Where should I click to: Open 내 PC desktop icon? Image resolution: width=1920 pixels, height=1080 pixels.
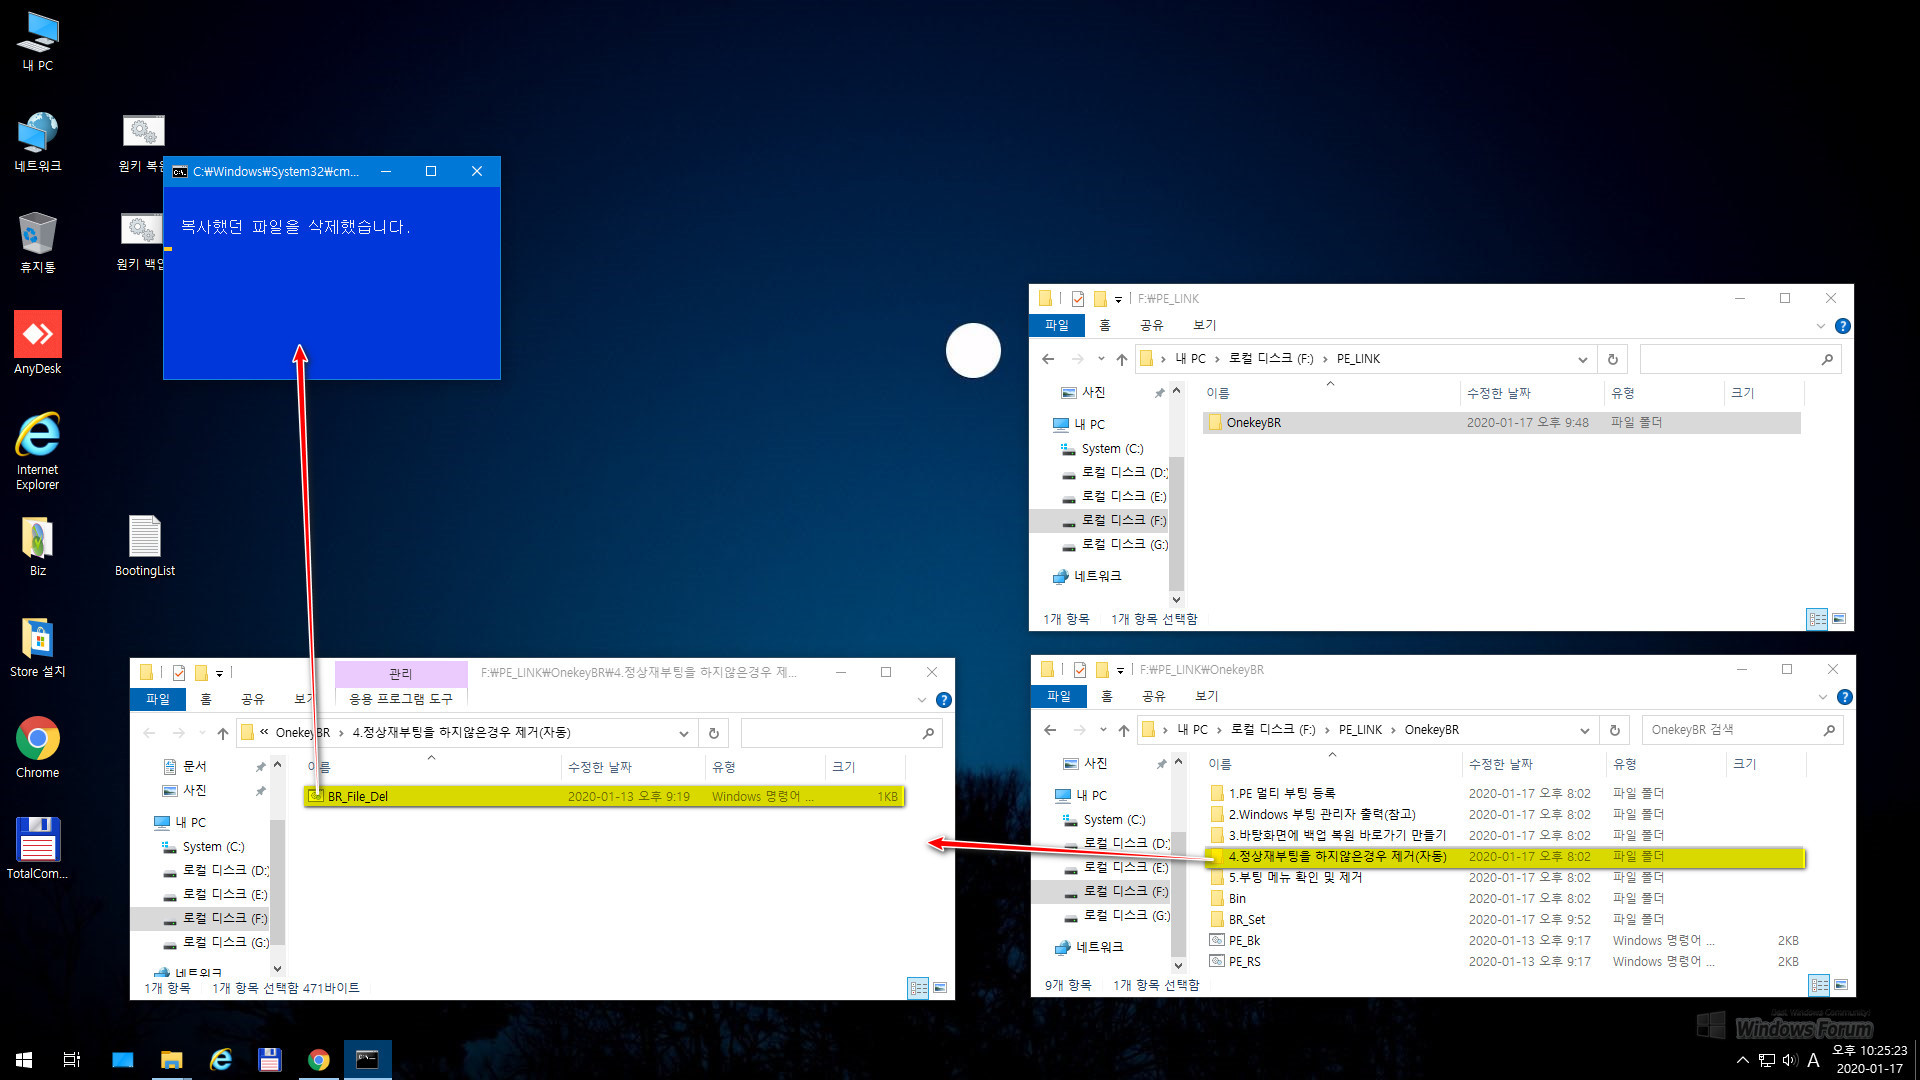coord(38,42)
